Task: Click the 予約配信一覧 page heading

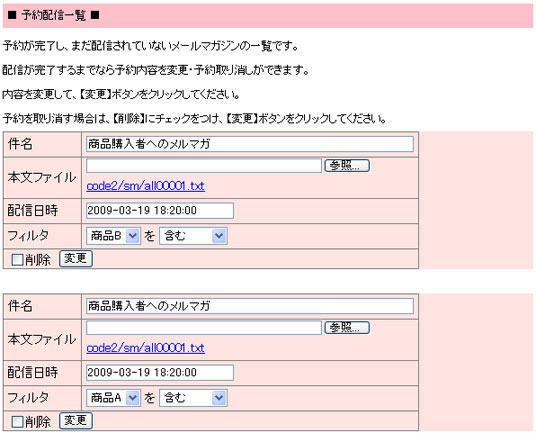Action: [x=54, y=15]
